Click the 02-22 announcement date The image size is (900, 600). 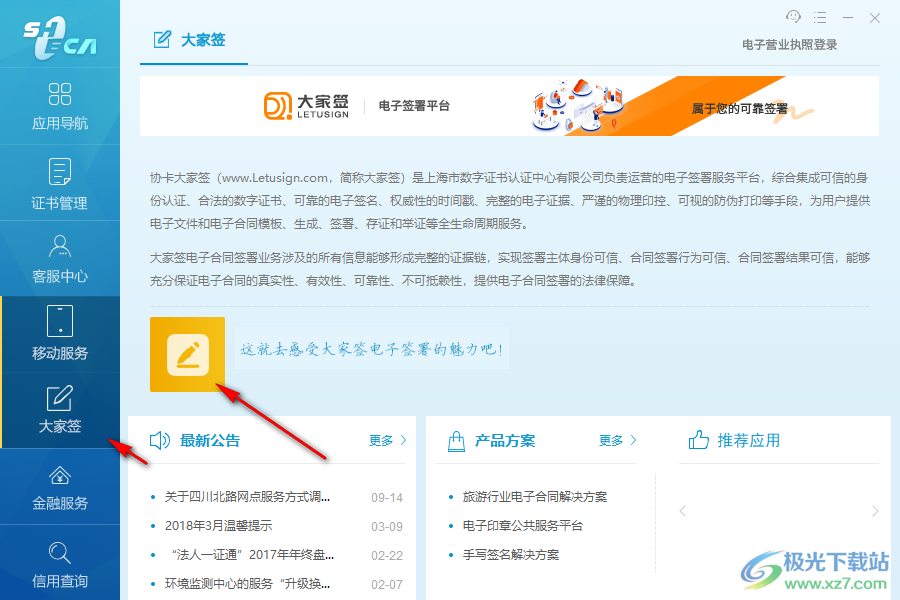tap(387, 556)
